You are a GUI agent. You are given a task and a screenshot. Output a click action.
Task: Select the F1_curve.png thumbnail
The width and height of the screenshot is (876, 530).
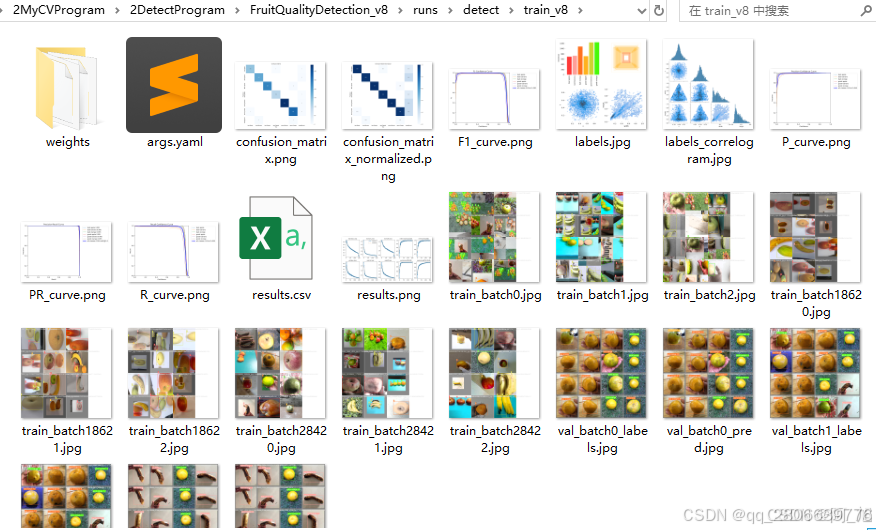pos(494,99)
